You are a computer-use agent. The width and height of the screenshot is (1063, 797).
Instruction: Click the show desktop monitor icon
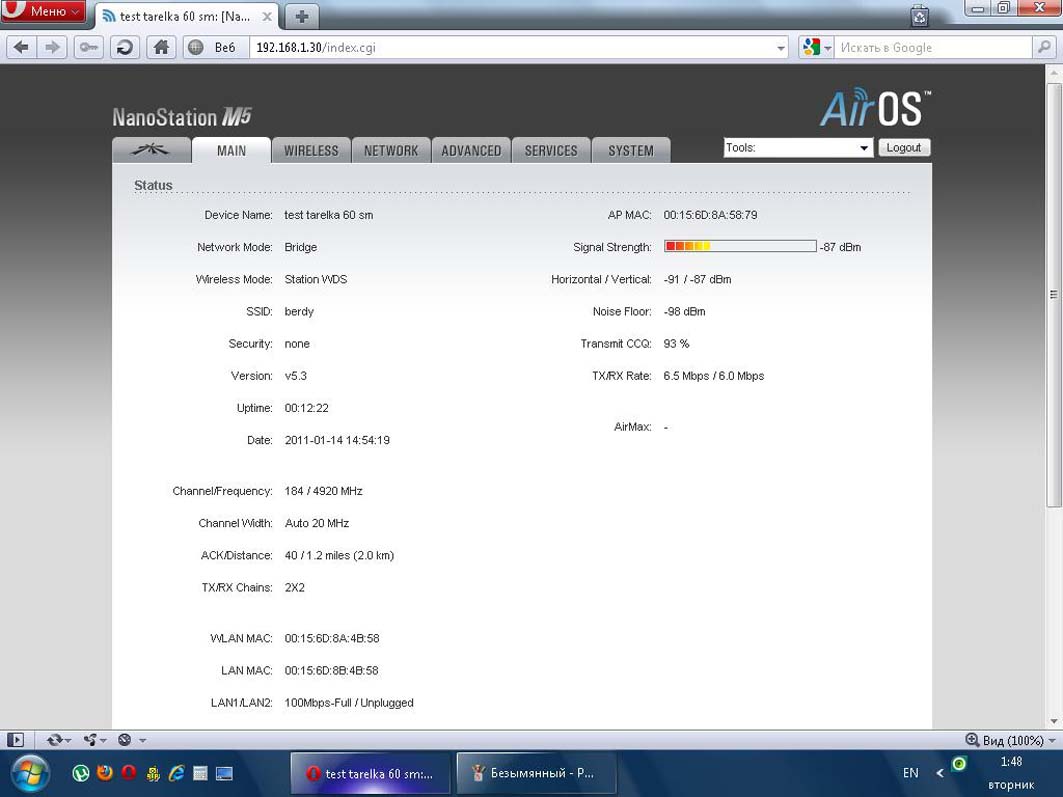pyautogui.click(x=224, y=773)
